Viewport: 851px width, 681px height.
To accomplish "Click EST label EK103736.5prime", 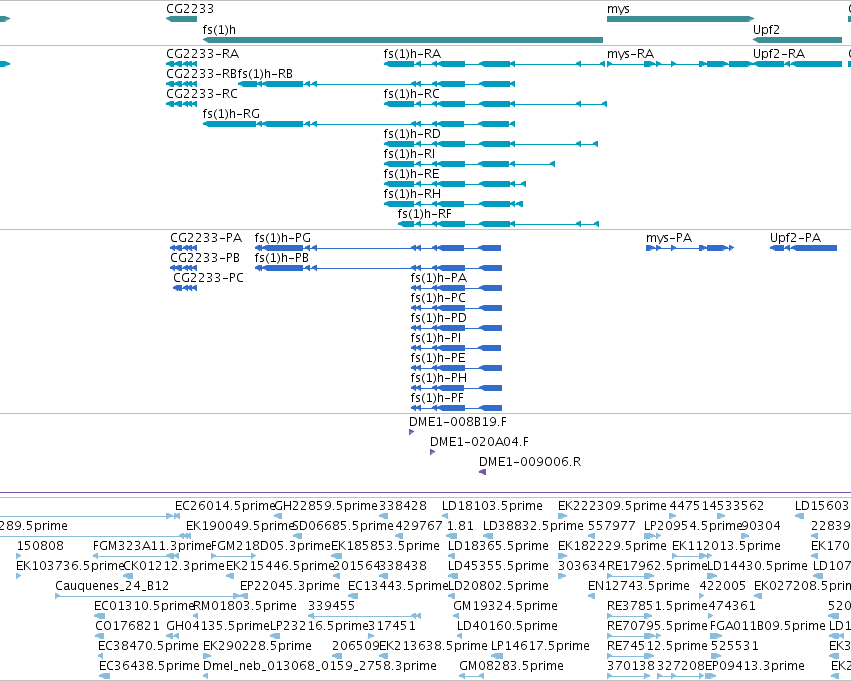I will tap(71, 566).
